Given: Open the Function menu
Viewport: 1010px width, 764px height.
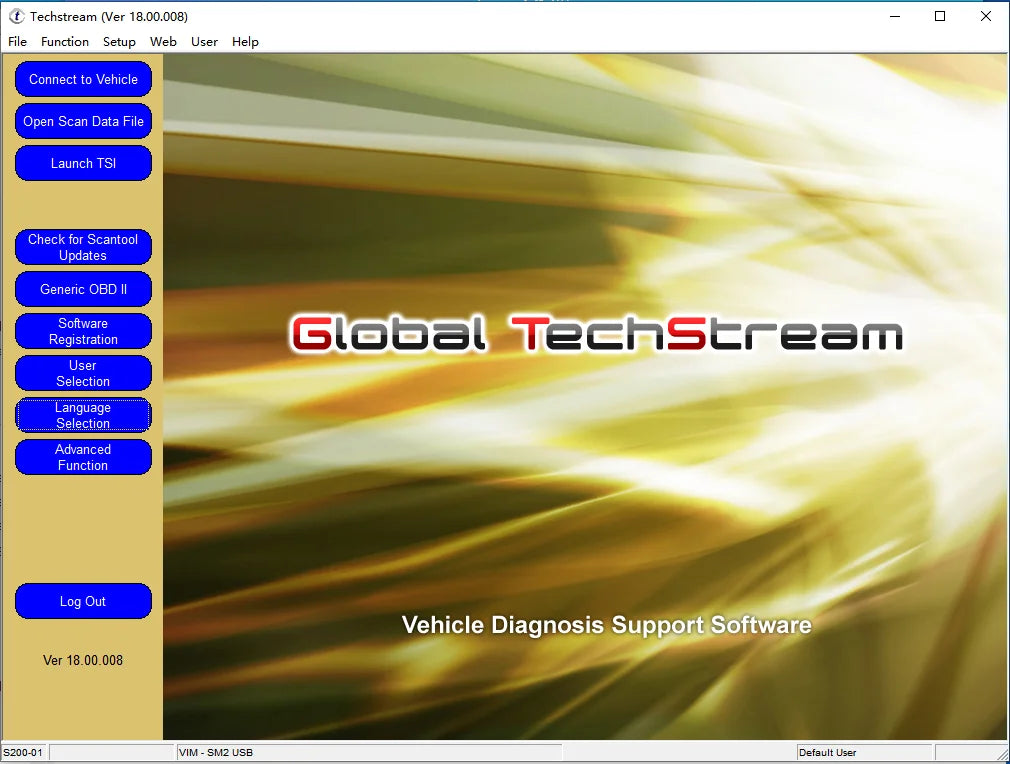Looking at the screenshot, I should (64, 41).
